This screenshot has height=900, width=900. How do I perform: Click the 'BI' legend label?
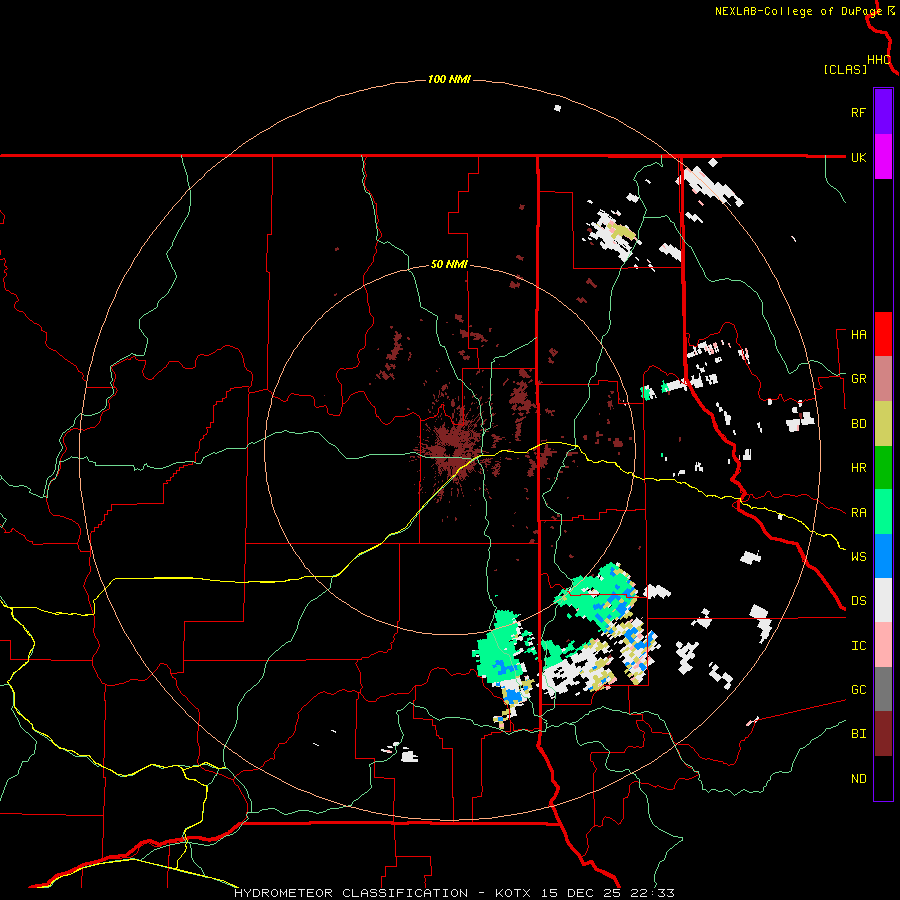point(859,734)
